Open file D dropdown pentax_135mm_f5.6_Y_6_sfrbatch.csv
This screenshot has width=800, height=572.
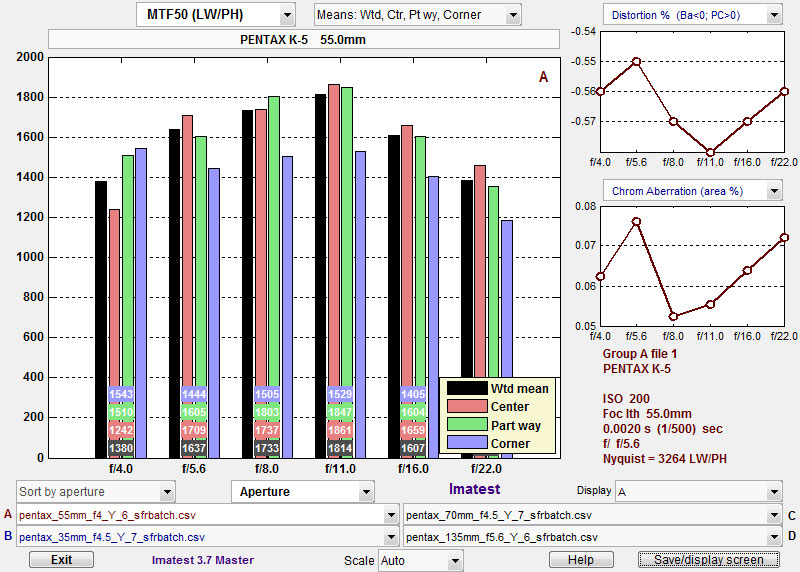[x=592, y=537]
